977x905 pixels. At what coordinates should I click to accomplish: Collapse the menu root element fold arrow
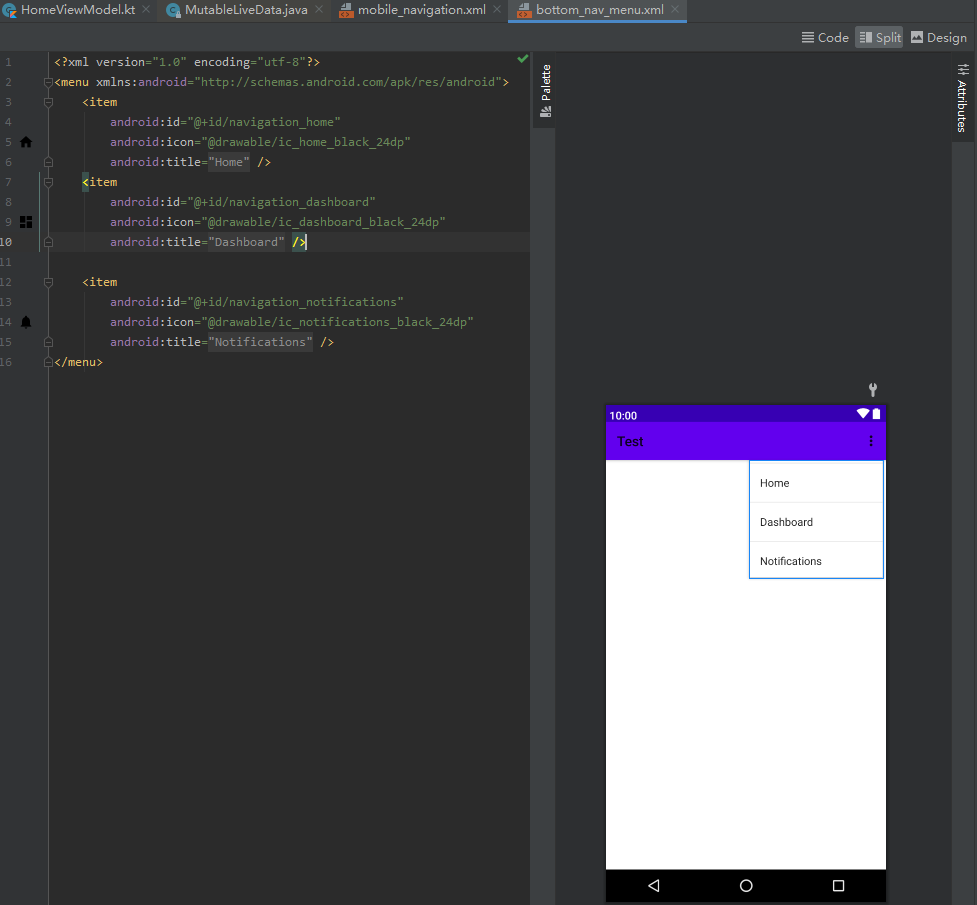click(x=48, y=81)
